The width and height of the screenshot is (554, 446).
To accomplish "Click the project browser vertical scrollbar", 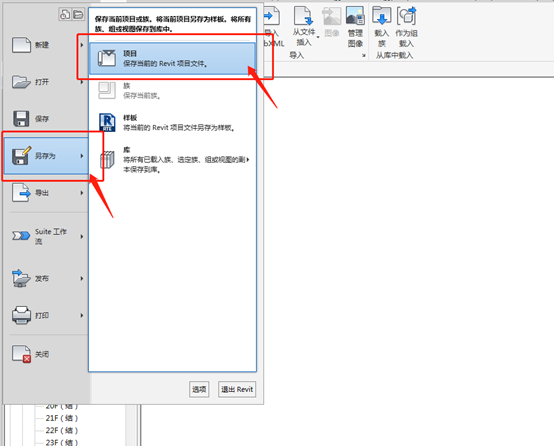I will 131,426.
